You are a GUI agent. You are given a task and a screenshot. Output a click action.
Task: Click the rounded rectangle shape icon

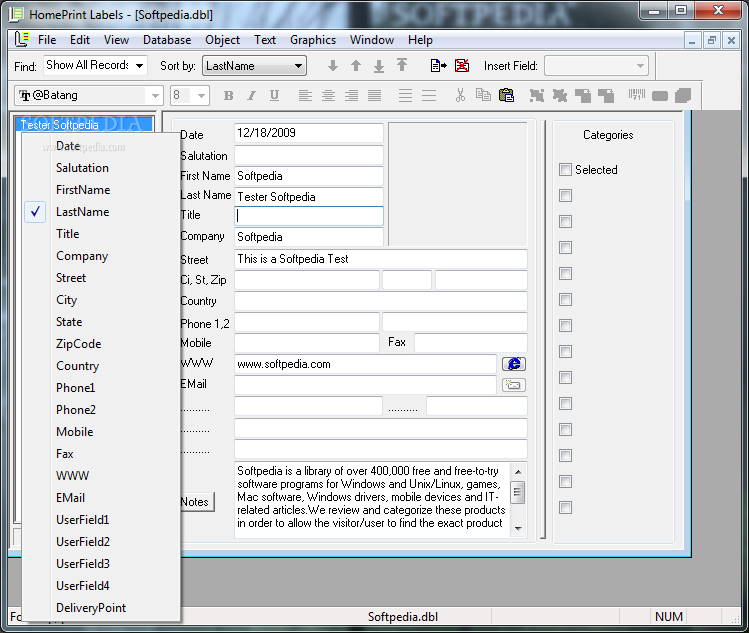click(x=660, y=96)
